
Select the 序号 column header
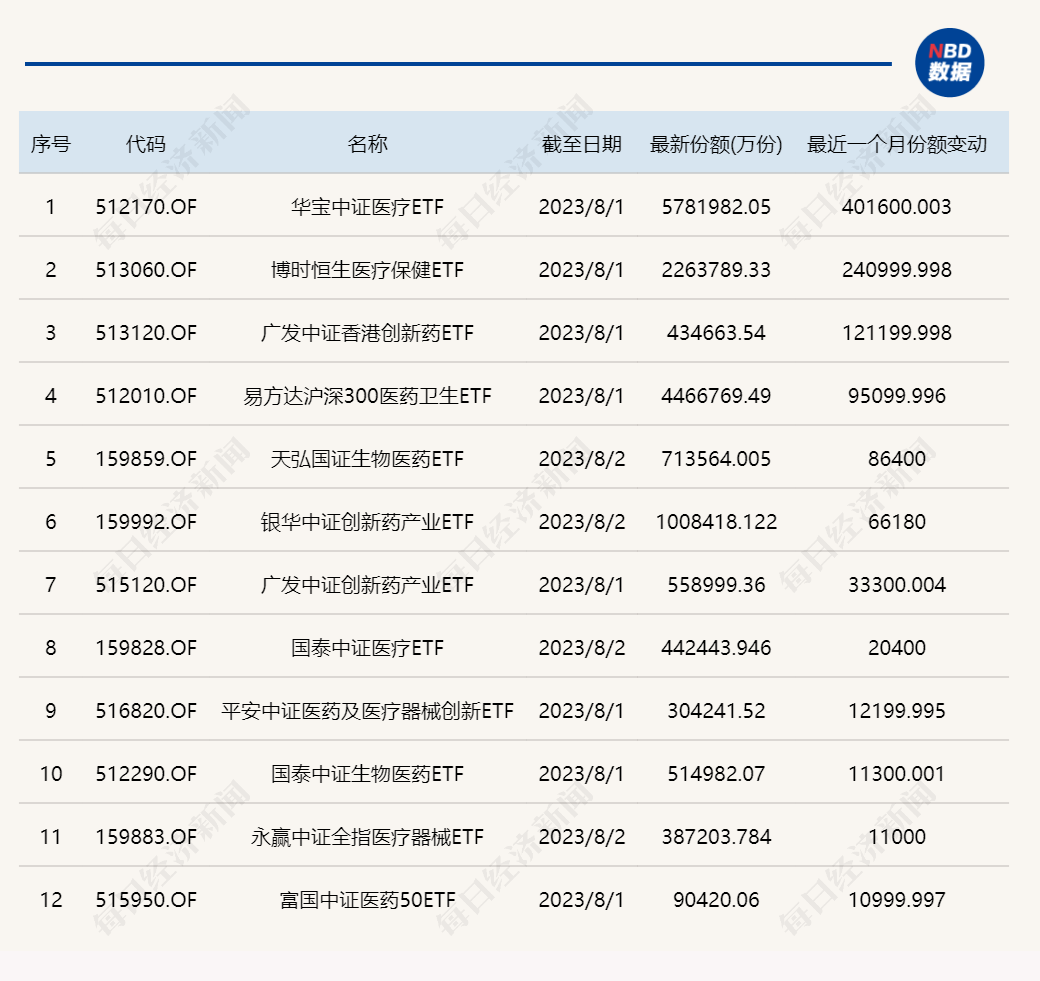point(50,144)
